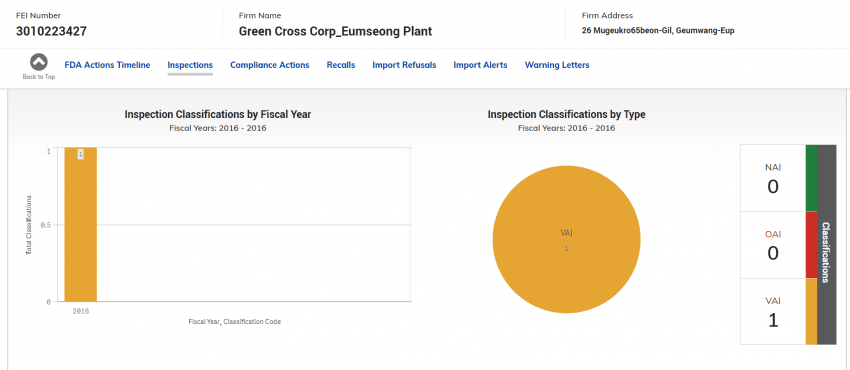Open the Import Alerts tab
The height and width of the screenshot is (370, 850).
pyautogui.click(x=480, y=65)
